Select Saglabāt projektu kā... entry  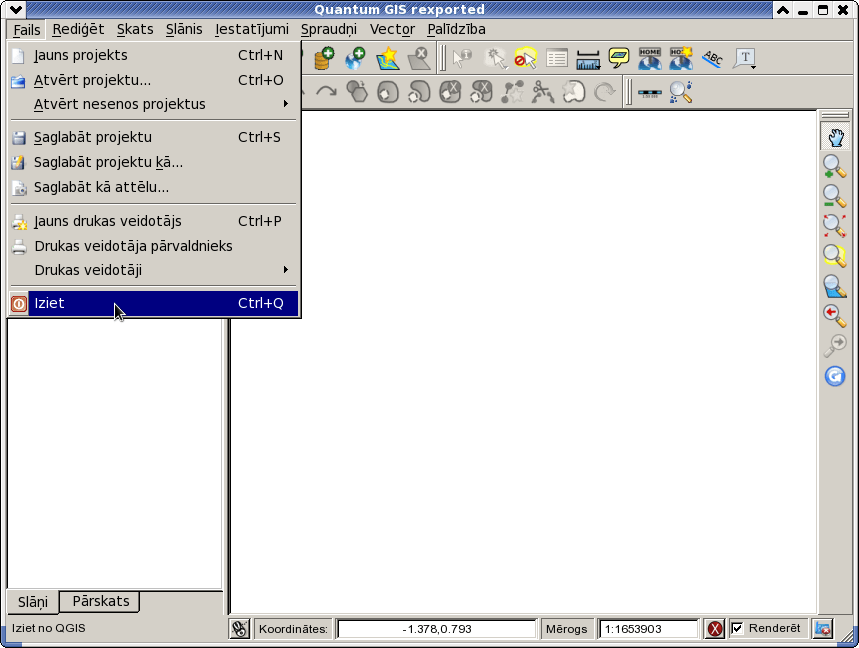[154, 163]
